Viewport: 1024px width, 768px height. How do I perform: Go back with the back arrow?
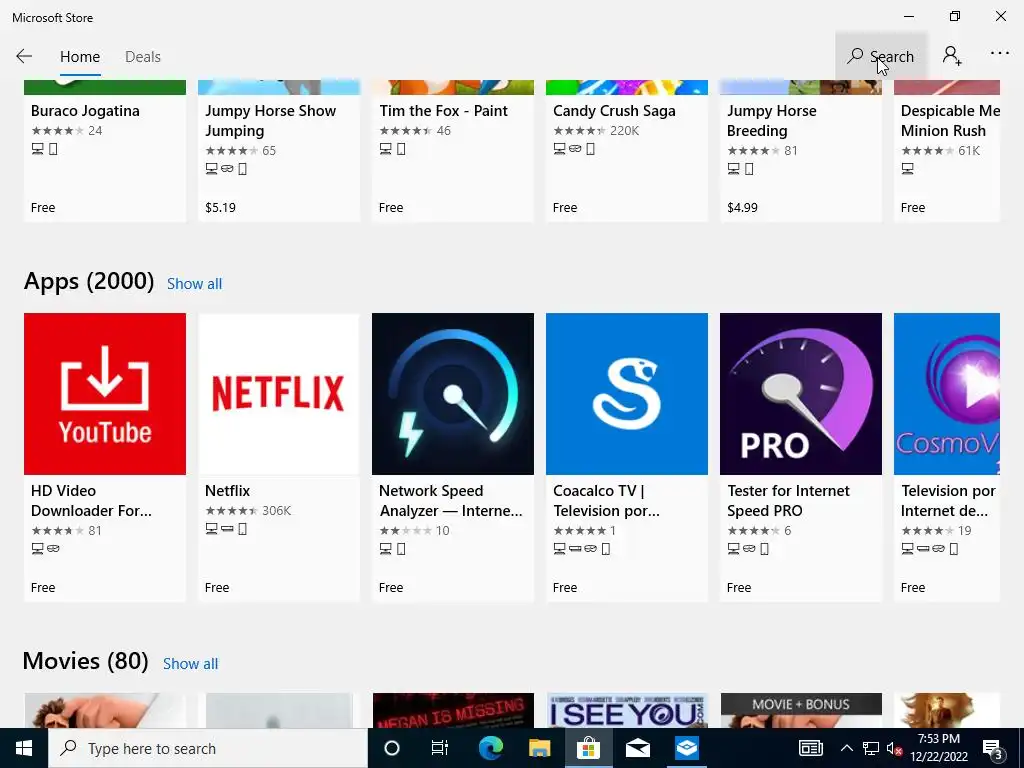tap(24, 57)
